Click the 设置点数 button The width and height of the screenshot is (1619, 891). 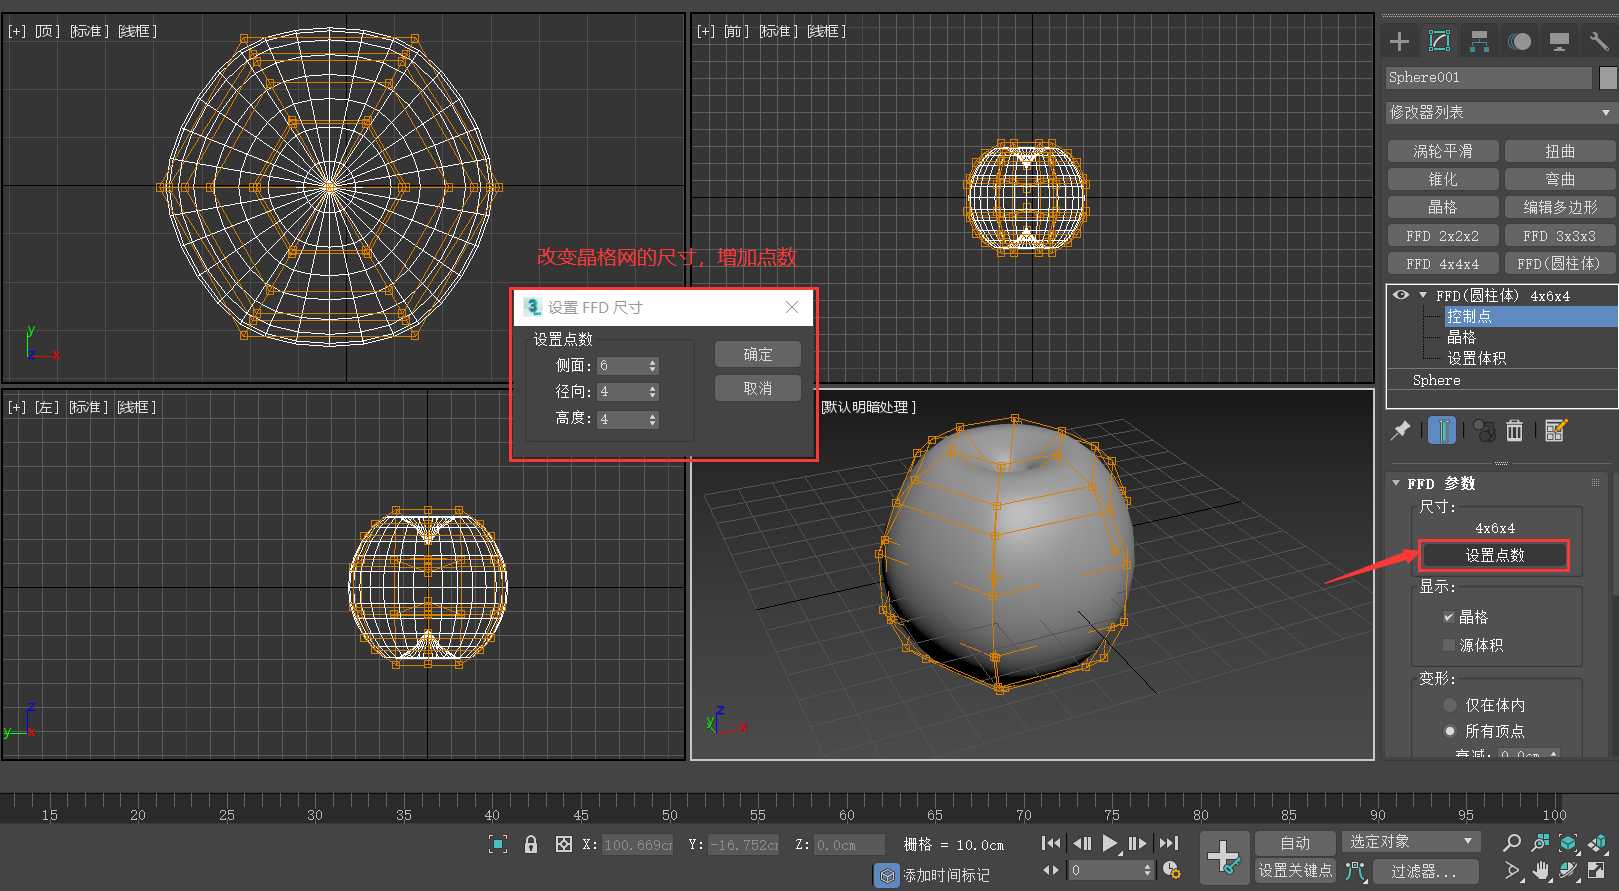pyautogui.click(x=1495, y=555)
